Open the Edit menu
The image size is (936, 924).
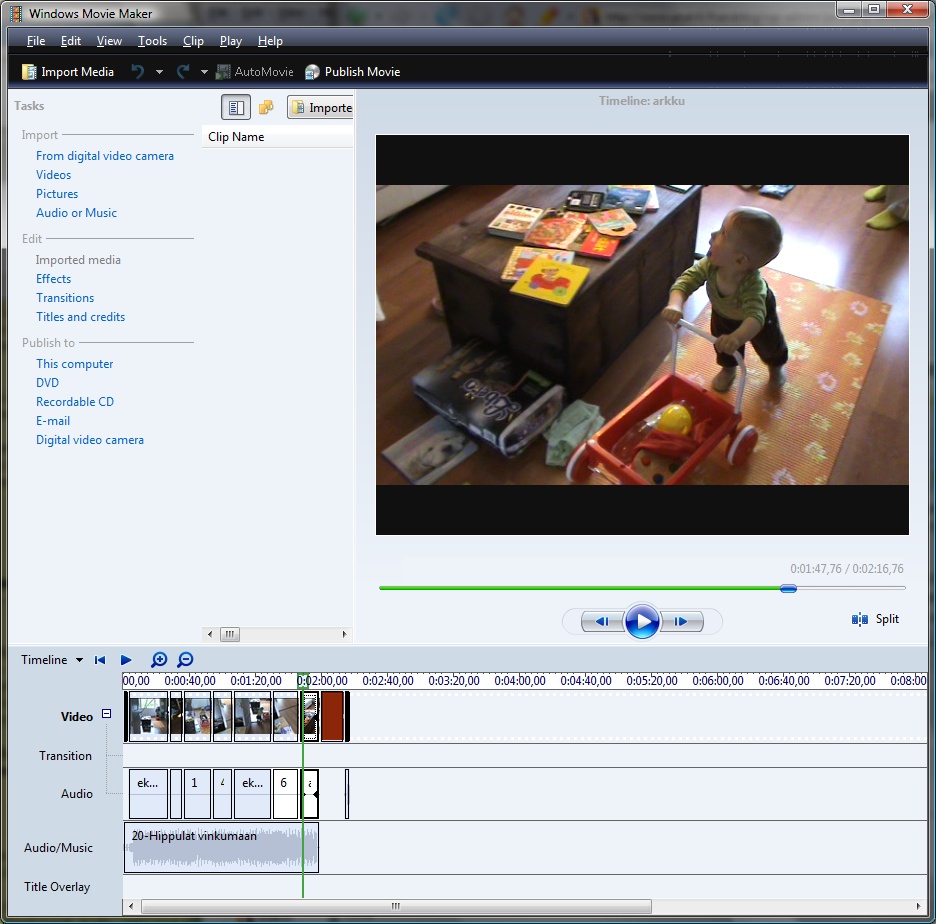coord(70,41)
